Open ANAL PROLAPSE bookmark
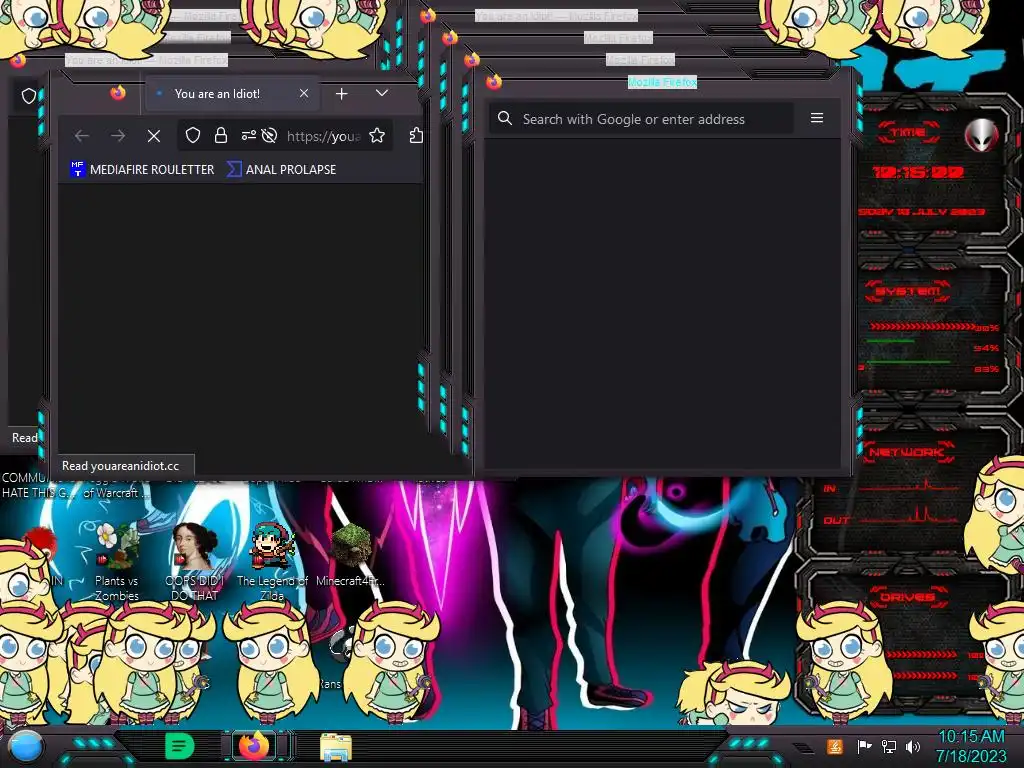Screen dimensions: 1024x768 click(281, 169)
